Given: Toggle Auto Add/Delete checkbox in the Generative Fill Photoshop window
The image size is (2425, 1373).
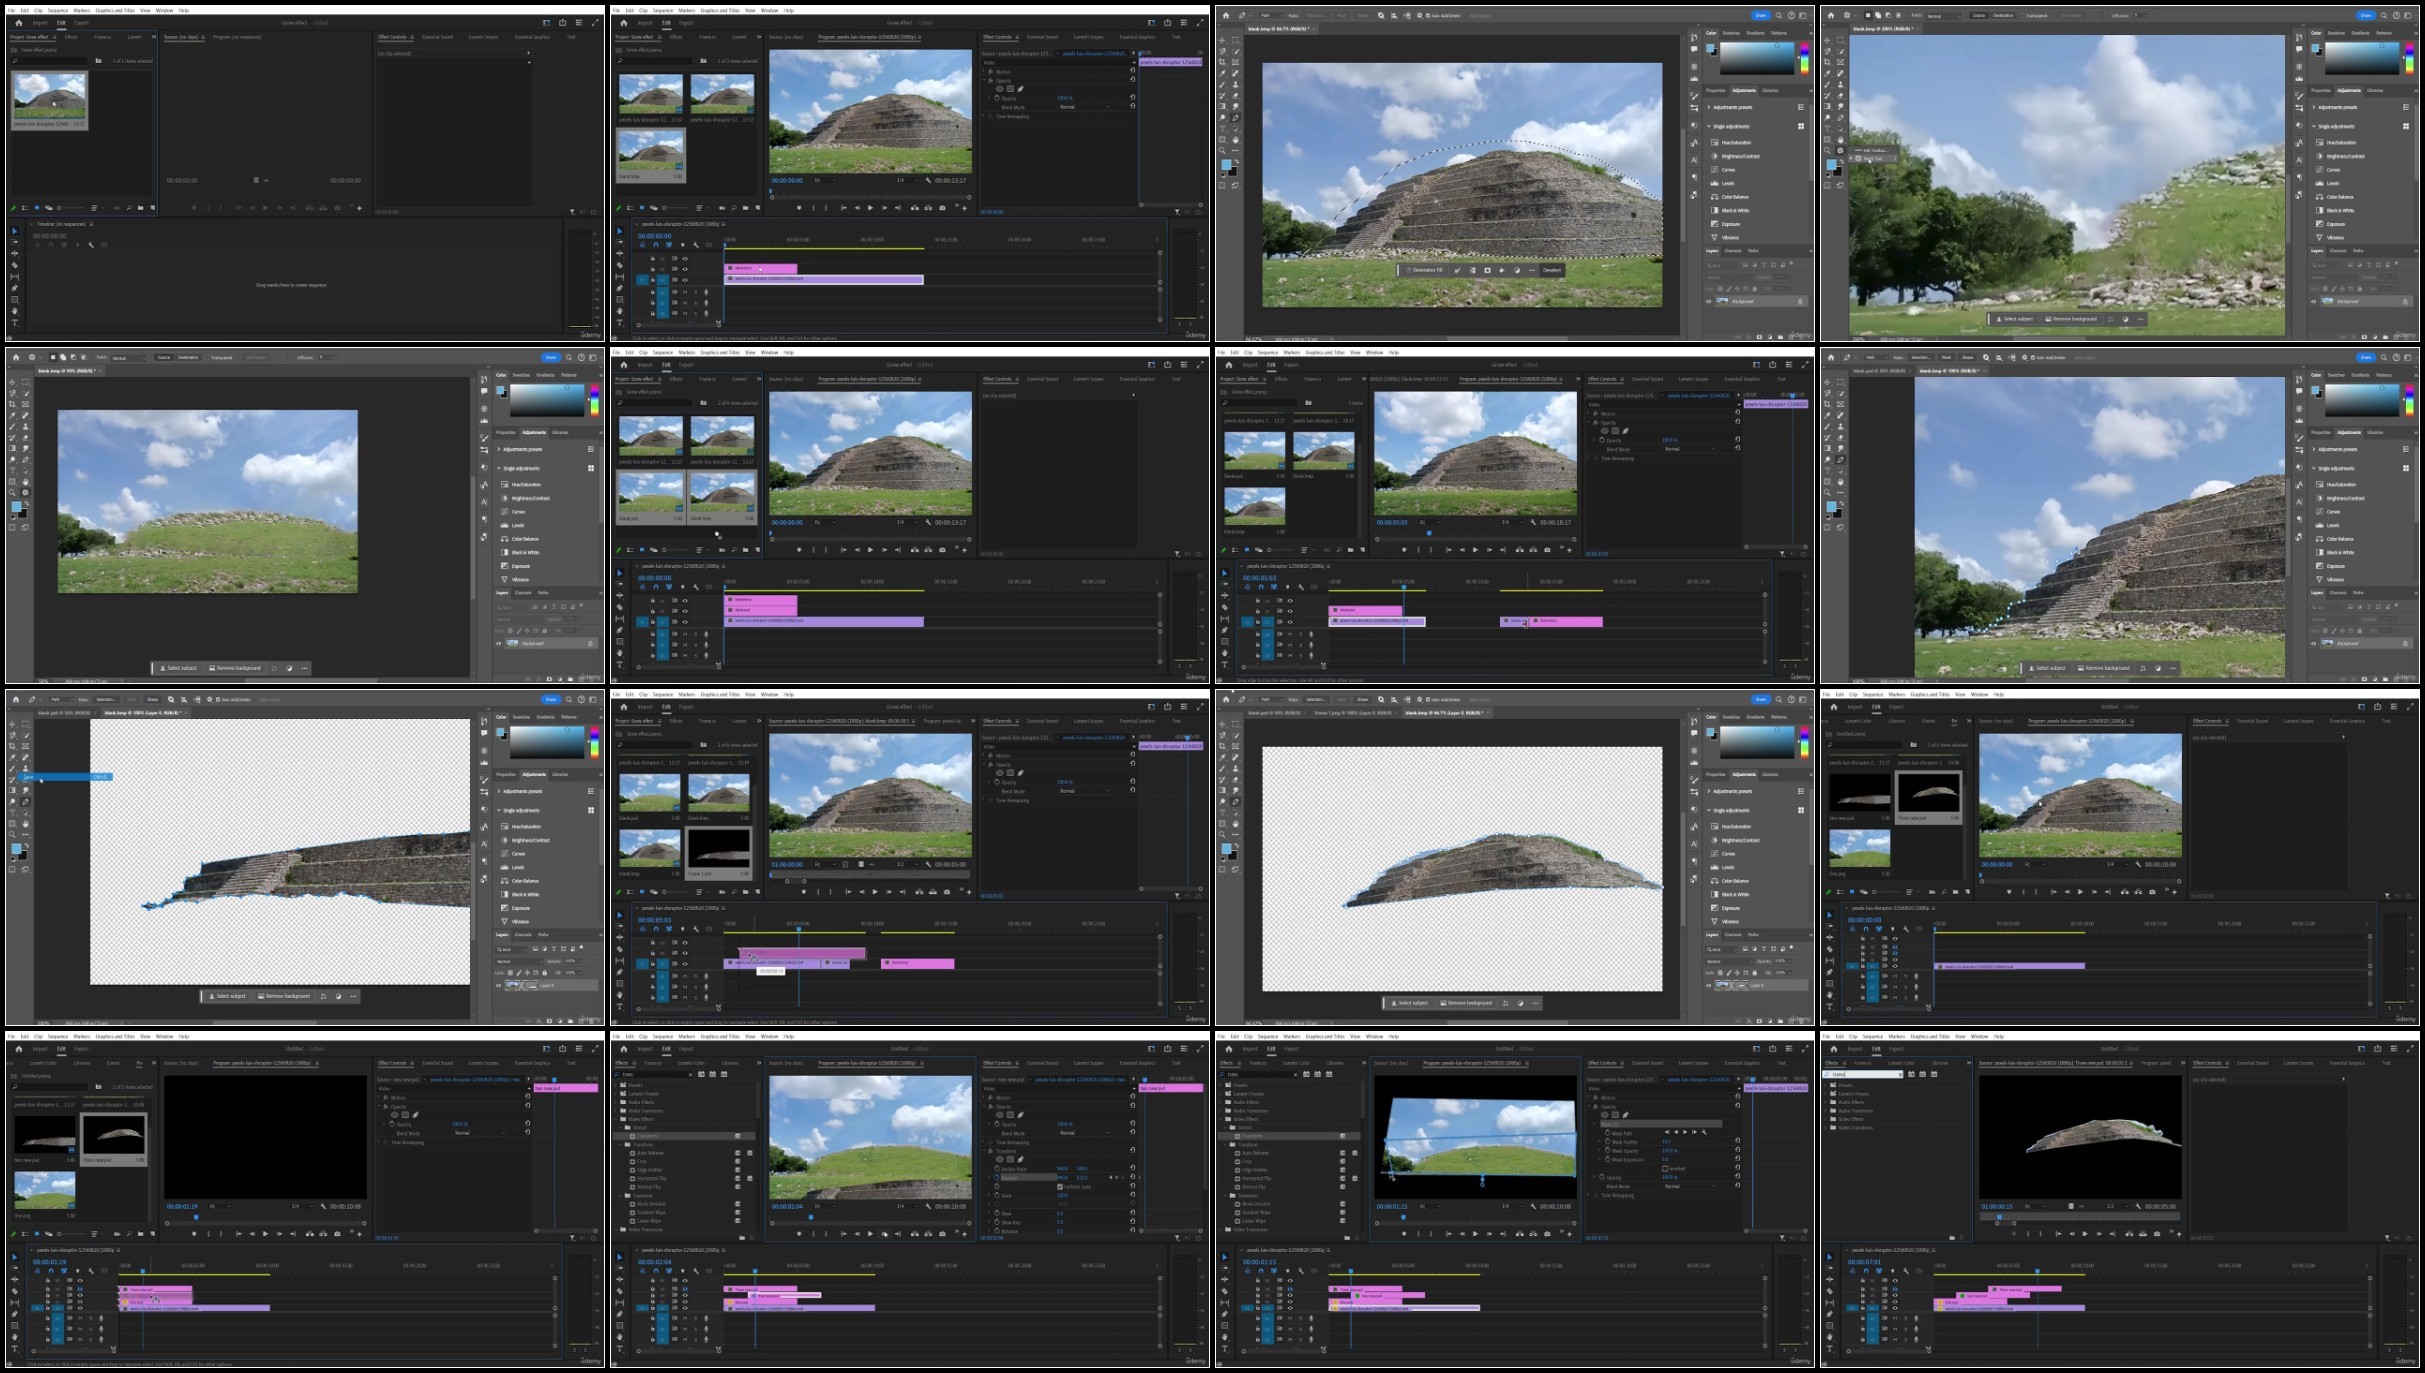Looking at the screenshot, I should tap(1428, 15).
